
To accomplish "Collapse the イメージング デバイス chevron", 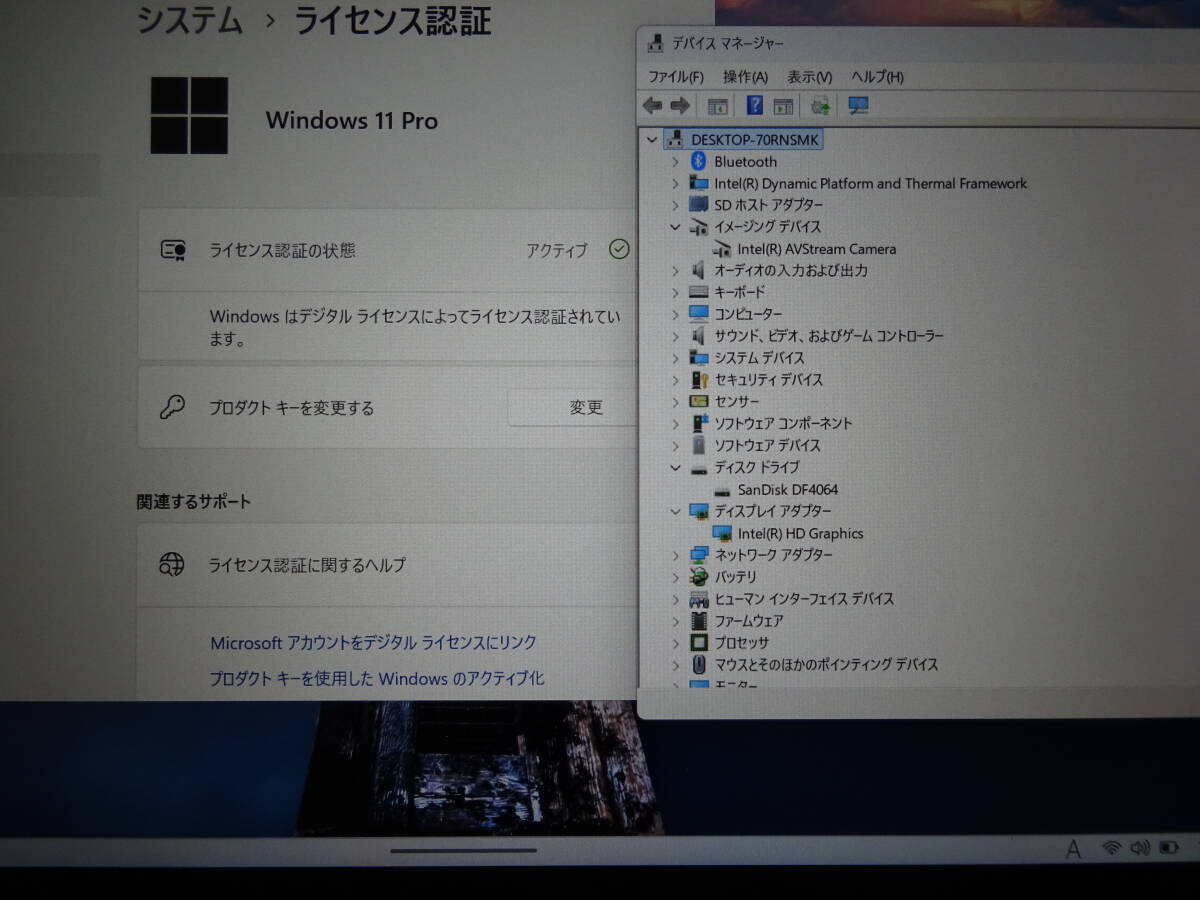I will (675, 227).
